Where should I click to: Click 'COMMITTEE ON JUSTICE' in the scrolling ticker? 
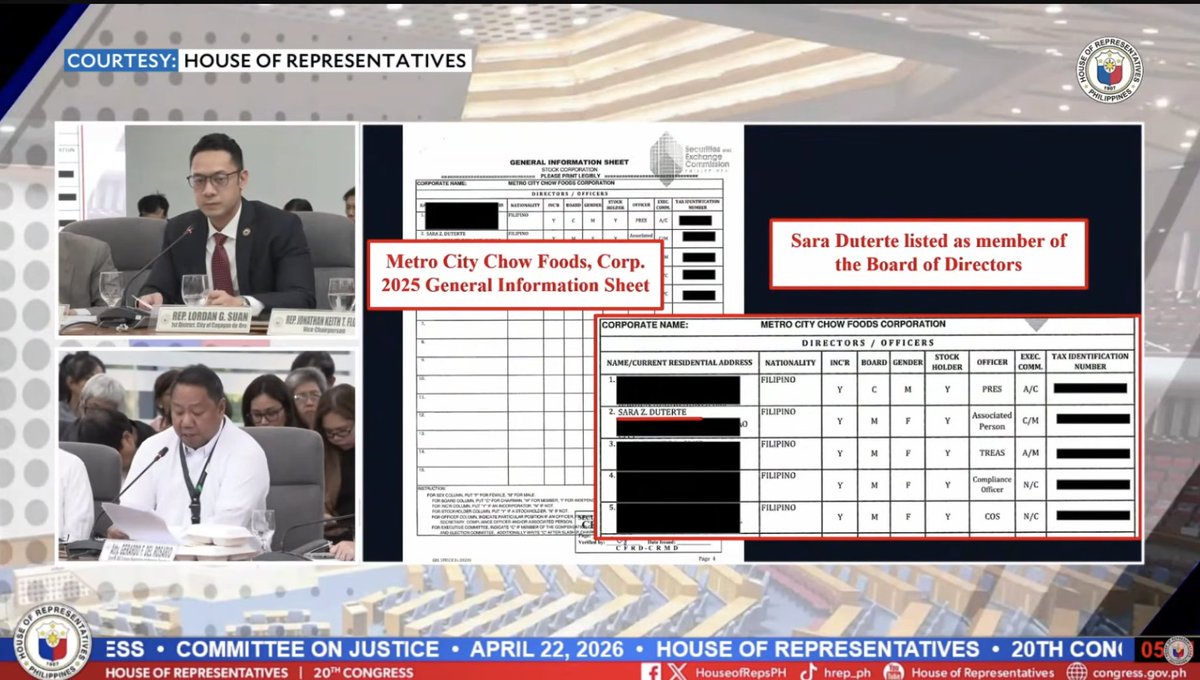point(308,649)
